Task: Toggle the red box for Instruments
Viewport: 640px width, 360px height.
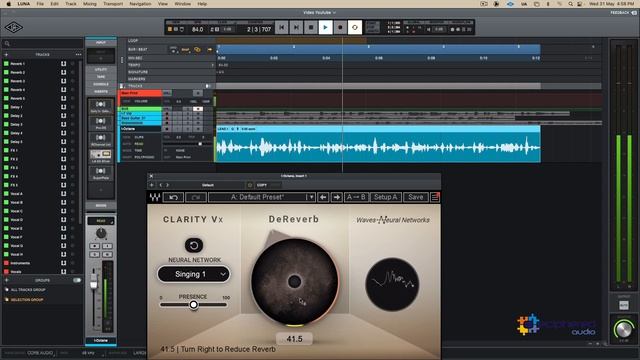Action: (6, 263)
